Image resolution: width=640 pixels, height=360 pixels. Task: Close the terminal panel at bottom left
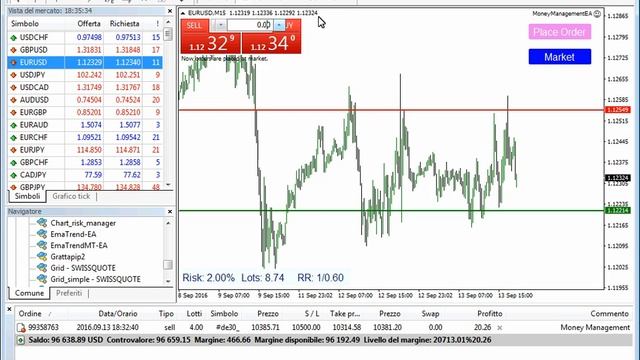9,309
